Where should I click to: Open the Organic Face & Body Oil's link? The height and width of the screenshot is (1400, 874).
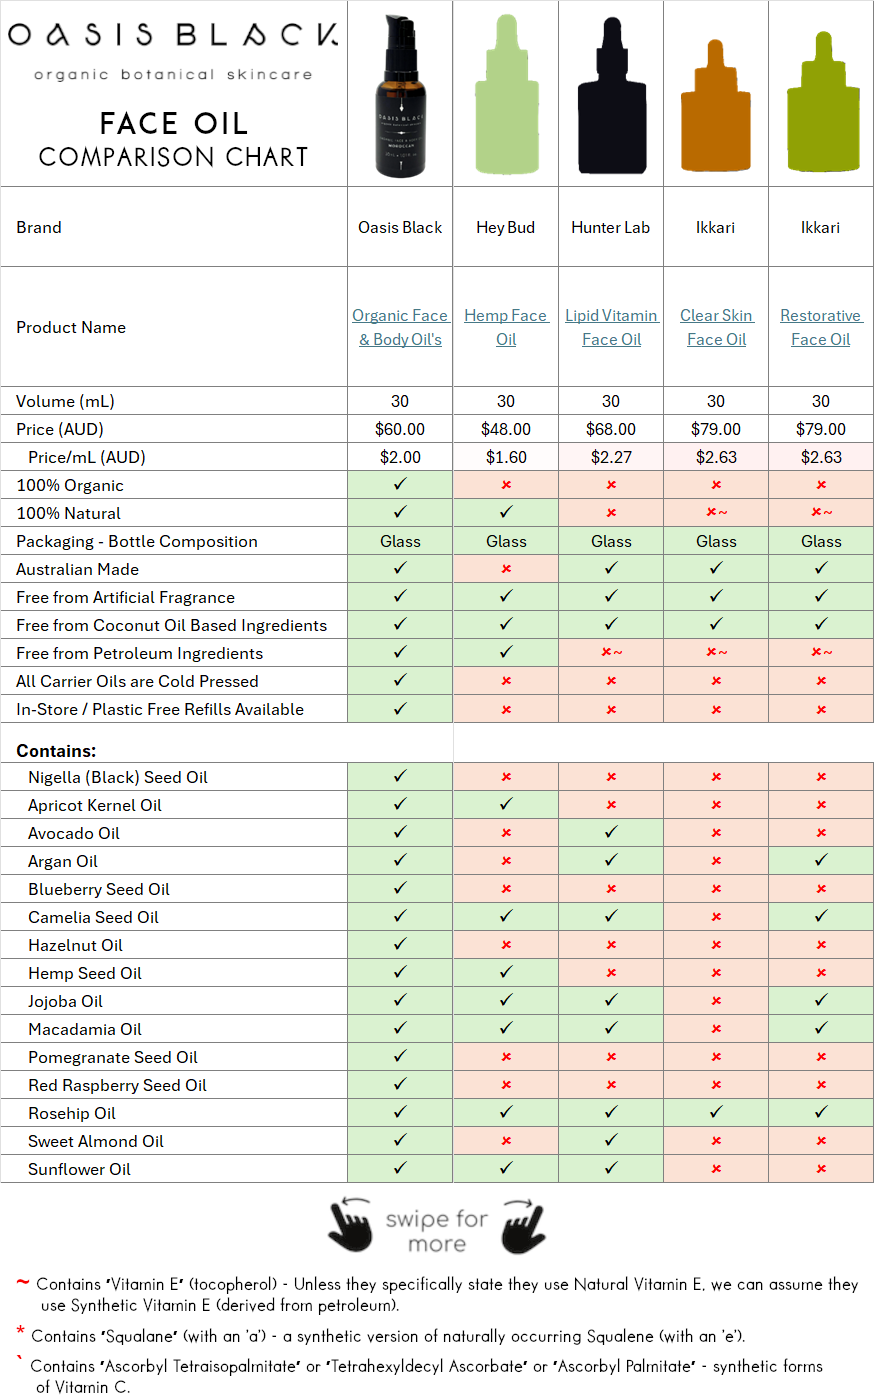tap(400, 327)
